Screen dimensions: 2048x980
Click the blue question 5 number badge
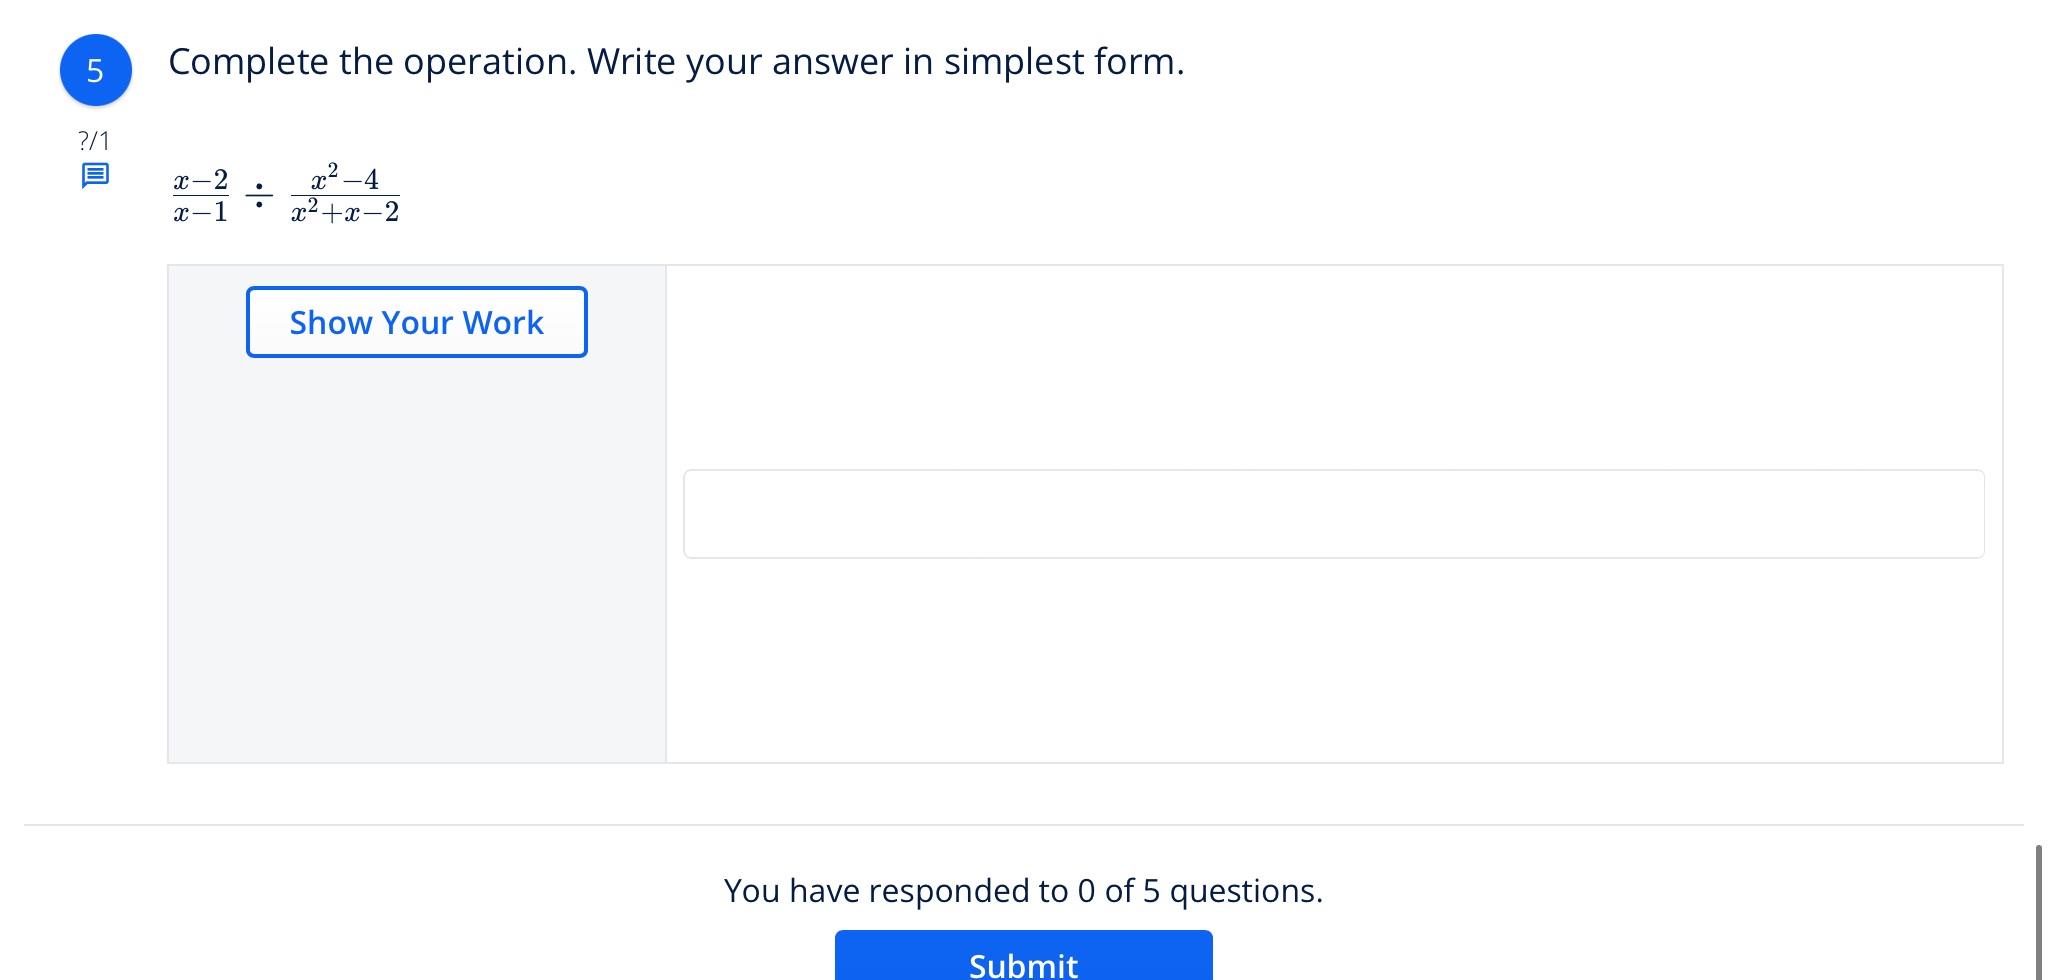[95, 70]
